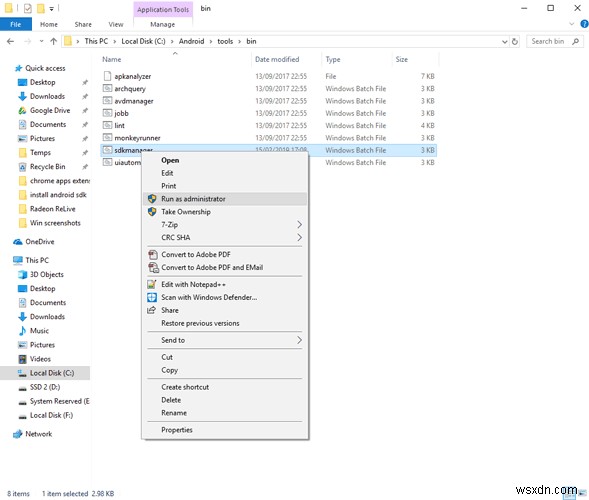Click the search magnifier icon
This screenshot has height=500, width=589.
[575, 41]
